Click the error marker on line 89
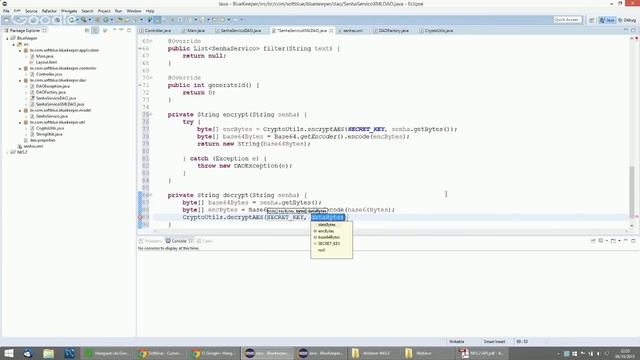Viewport: 640px width, 360px height. pyautogui.click(x=140, y=217)
